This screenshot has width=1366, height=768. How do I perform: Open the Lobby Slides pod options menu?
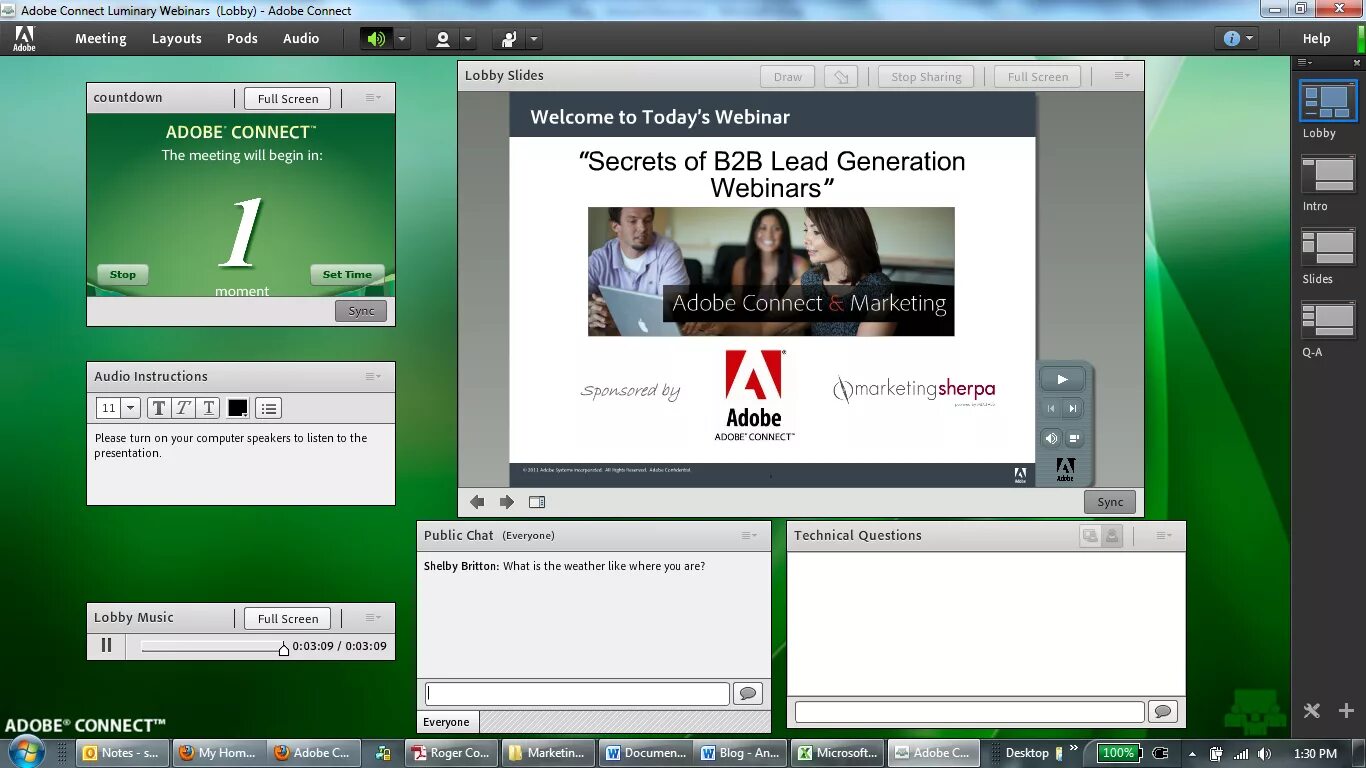click(1122, 76)
